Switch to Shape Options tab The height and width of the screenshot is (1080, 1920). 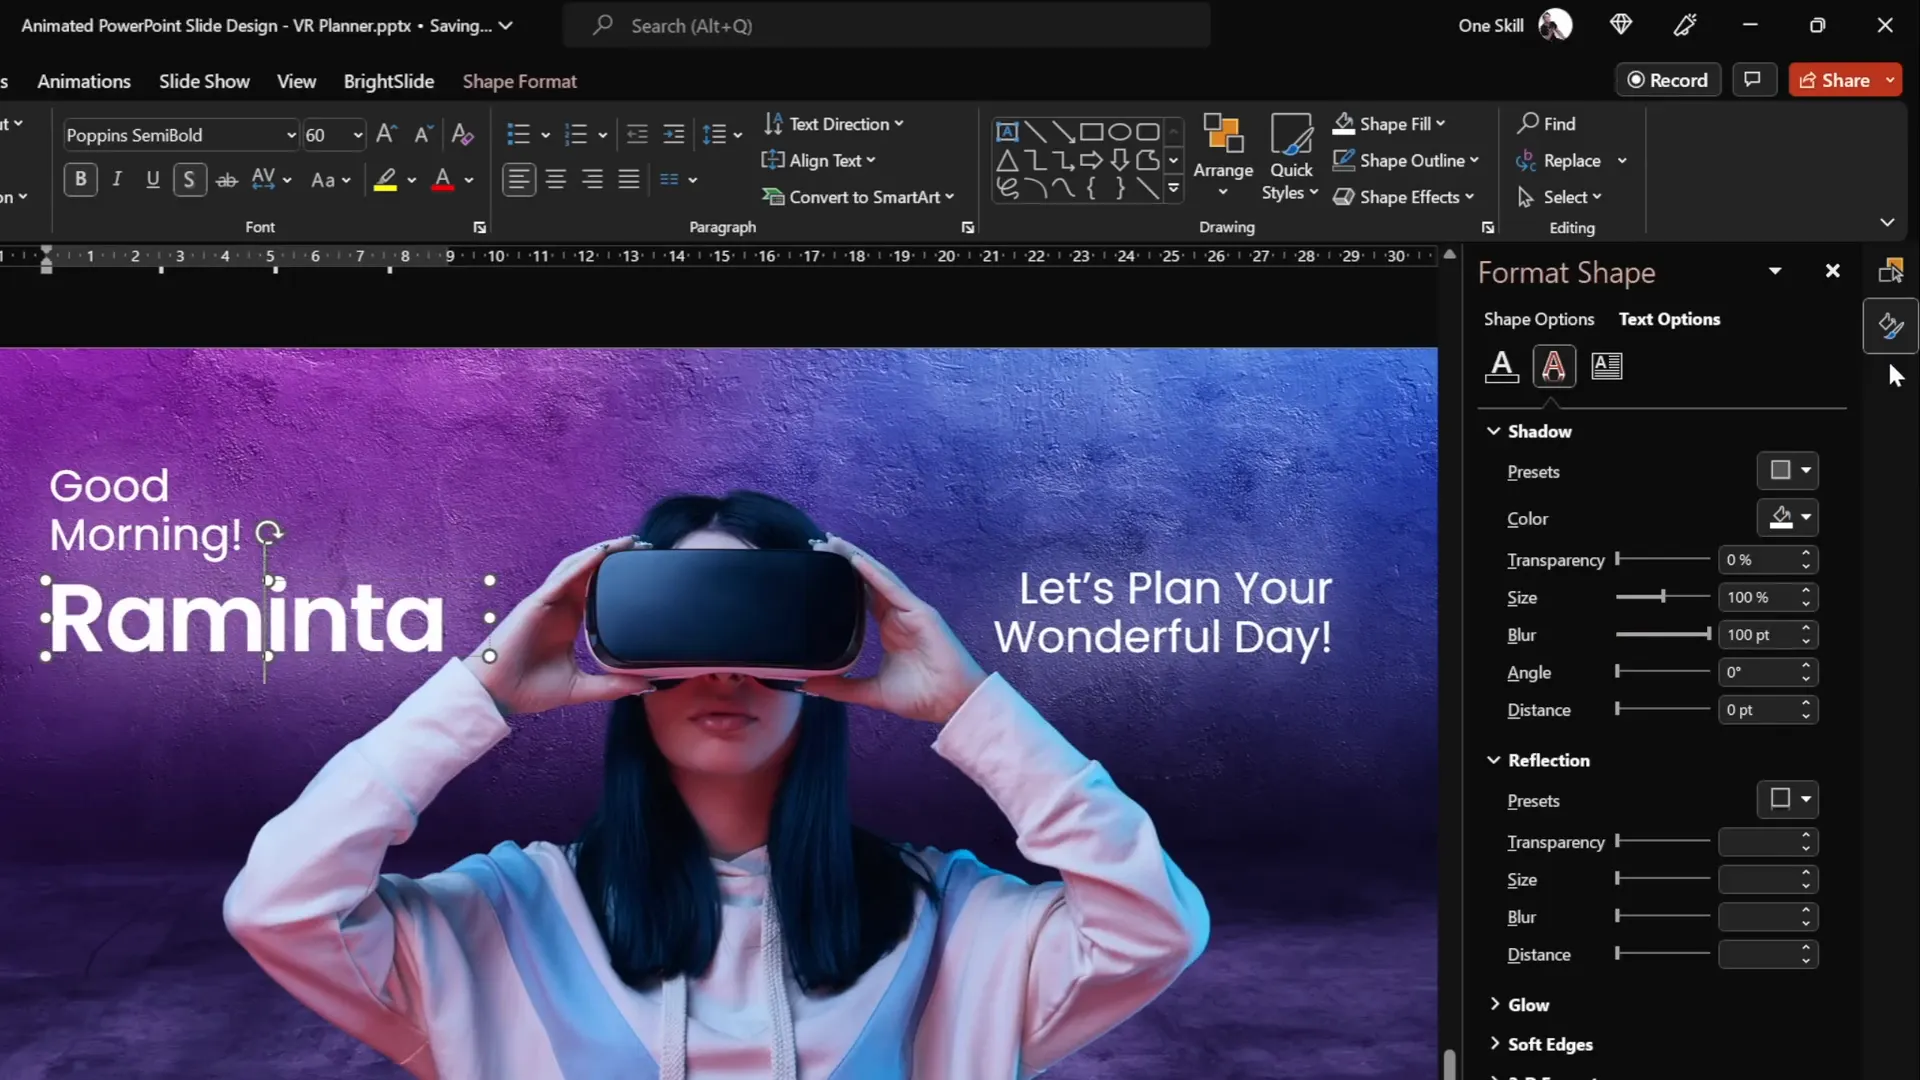point(1538,319)
